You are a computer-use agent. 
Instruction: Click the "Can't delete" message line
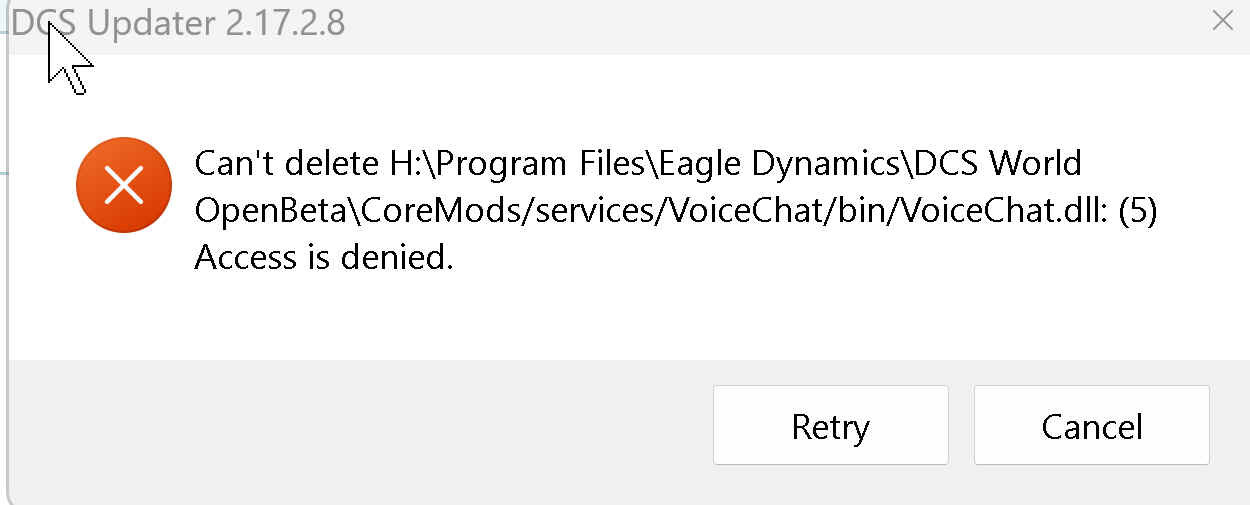(x=638, y=162)
